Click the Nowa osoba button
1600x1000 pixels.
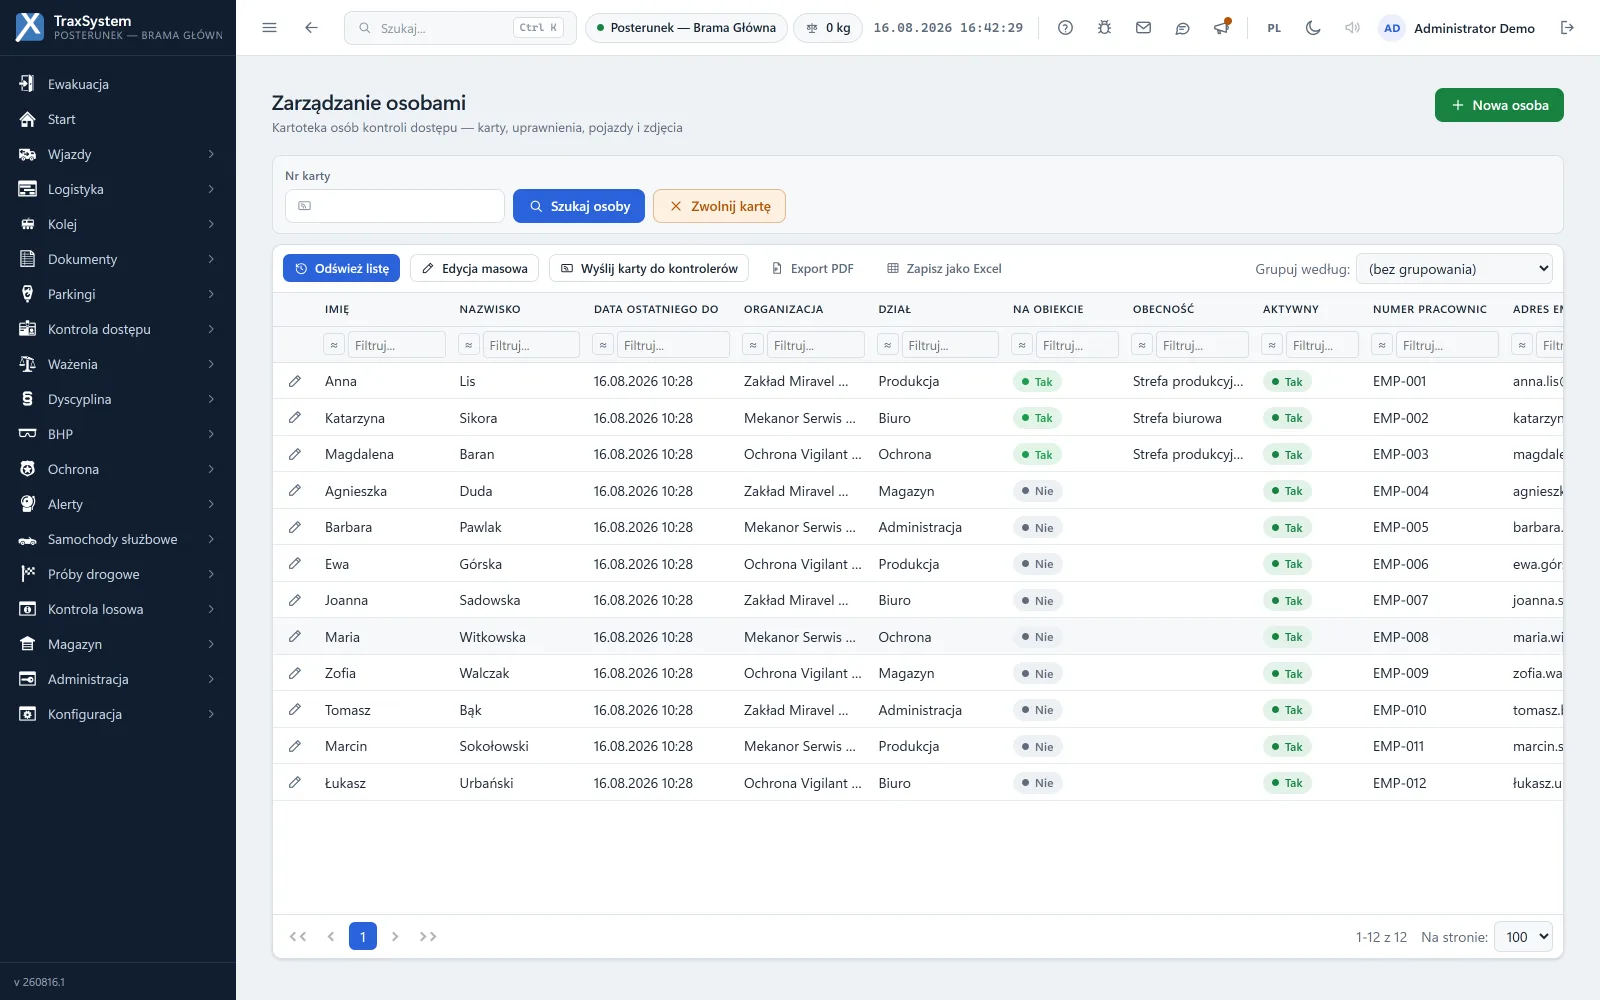pyautogui.click(x=1499, y=105)
